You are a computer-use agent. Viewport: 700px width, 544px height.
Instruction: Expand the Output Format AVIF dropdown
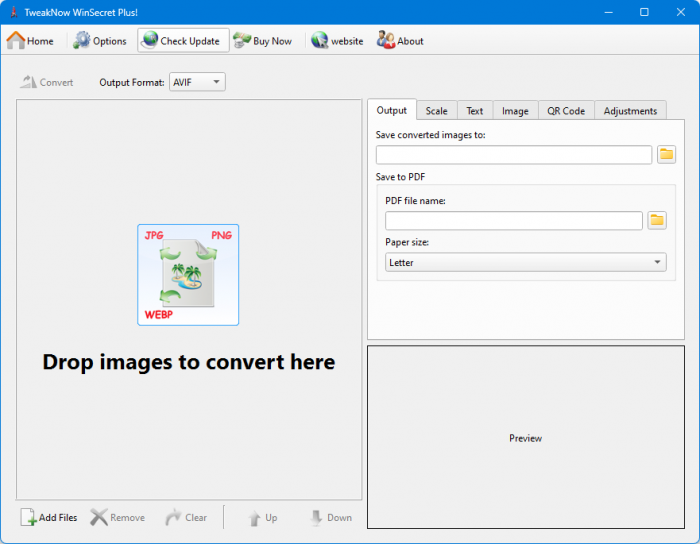coord(197,82)
